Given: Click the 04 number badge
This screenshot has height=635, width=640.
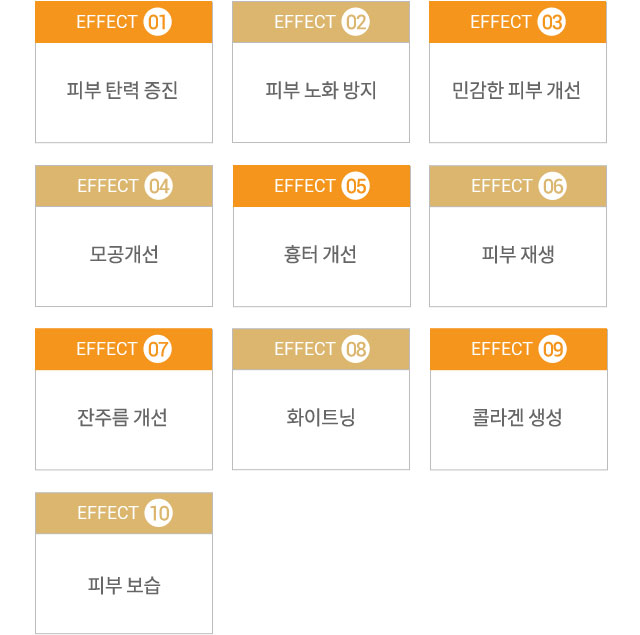Looking at the screenshot, I should pyautogui.click(x=158, y=186).
